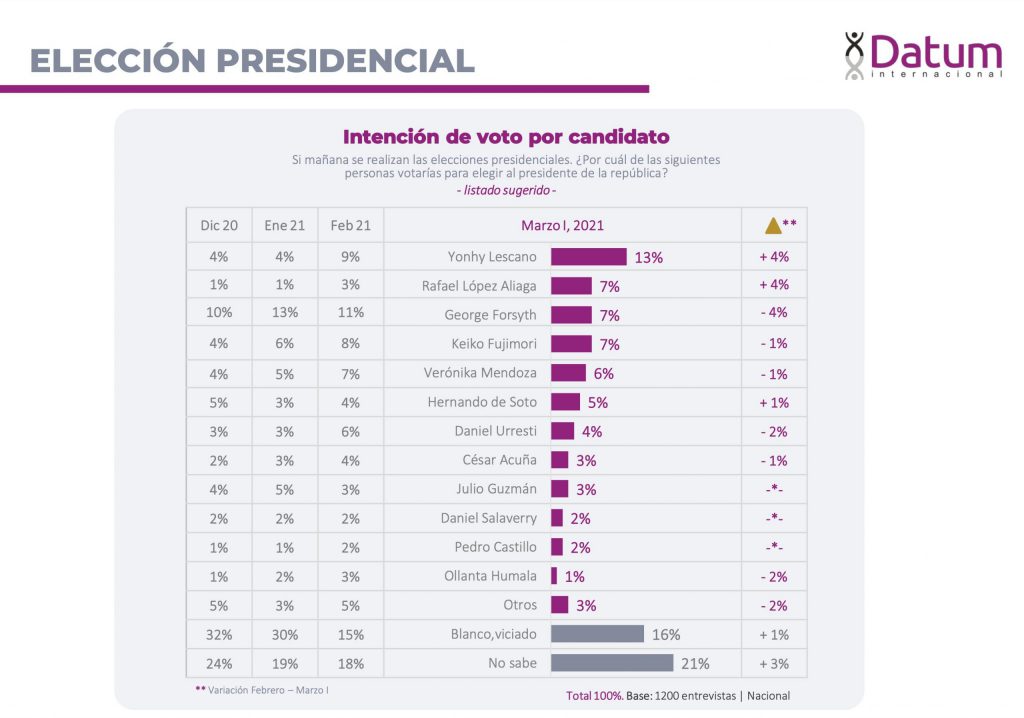Image resolution: width=1024 pixels, height=718 pixels.
Task: Select the Ene 21 column header
Action: click(284, 226)
